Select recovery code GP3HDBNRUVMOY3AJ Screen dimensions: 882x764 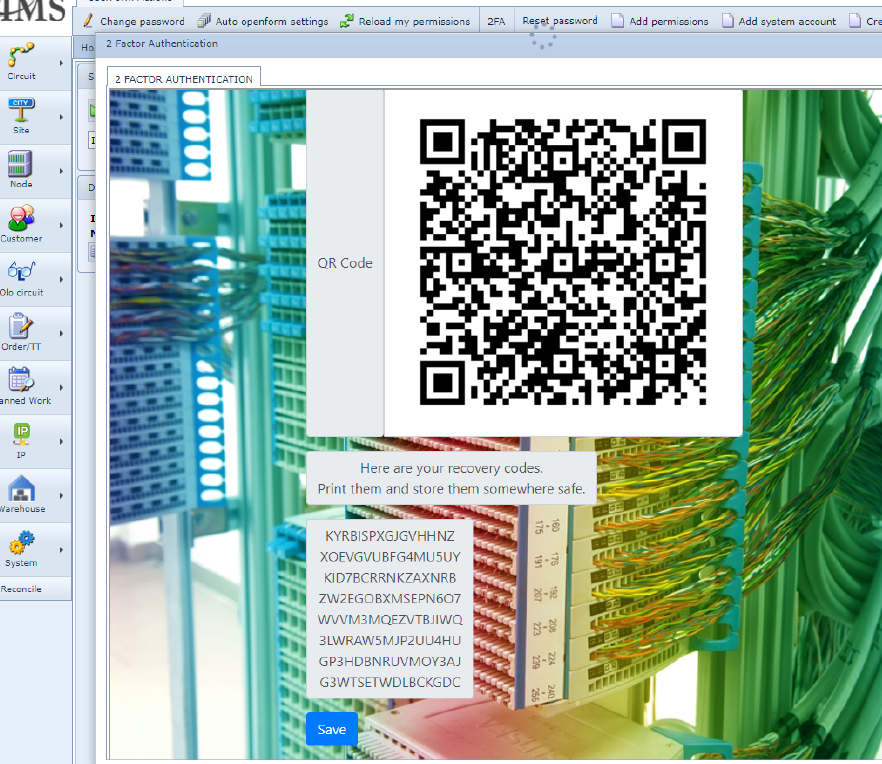390,661
